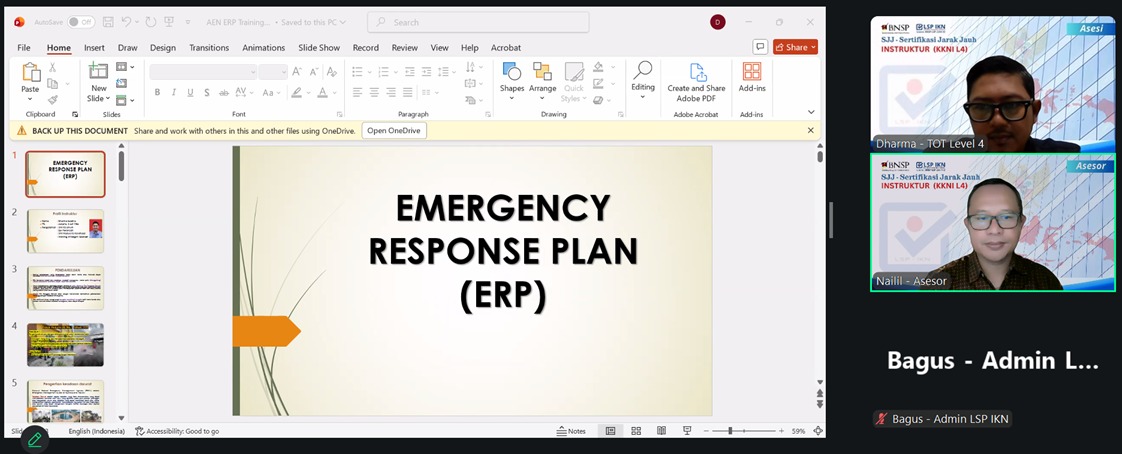Toggle the AutoSave switch

point(80,22)
